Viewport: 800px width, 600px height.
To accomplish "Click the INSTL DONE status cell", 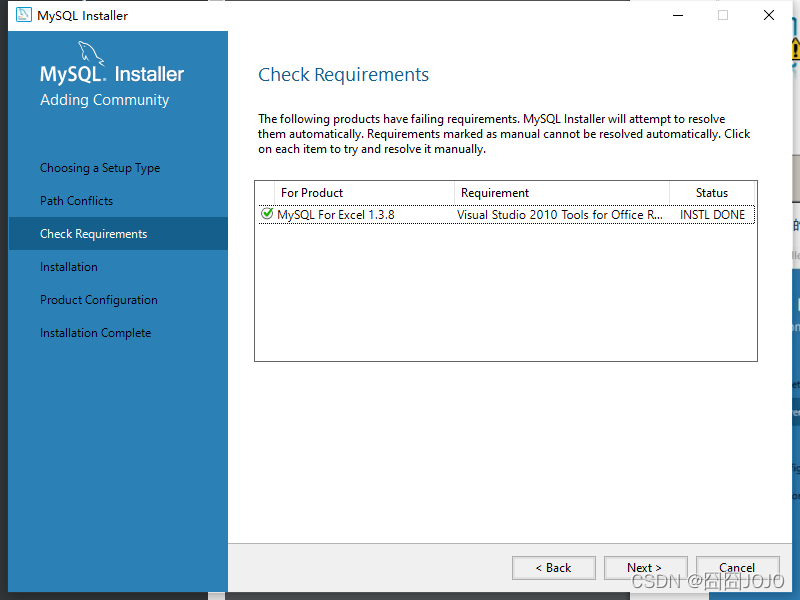I will pos(712,215).
